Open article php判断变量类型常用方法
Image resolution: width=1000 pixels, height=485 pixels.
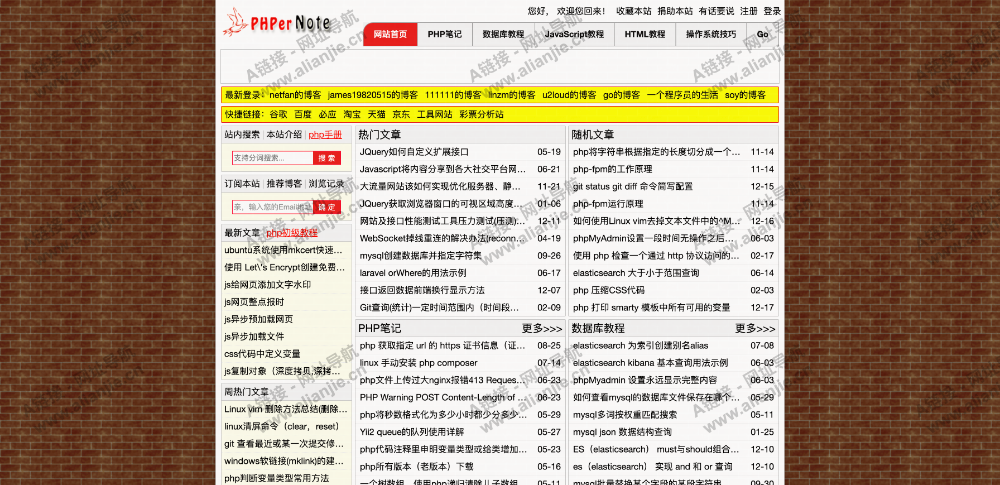click(x=277, y=478)
